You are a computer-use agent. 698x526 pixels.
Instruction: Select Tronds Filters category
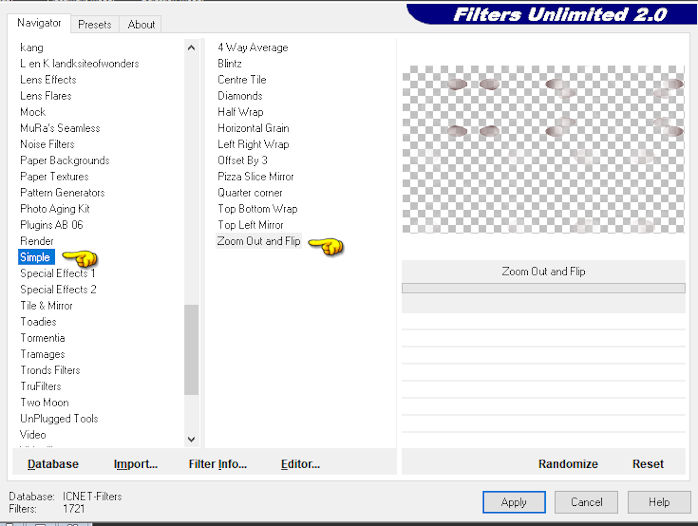50,370
